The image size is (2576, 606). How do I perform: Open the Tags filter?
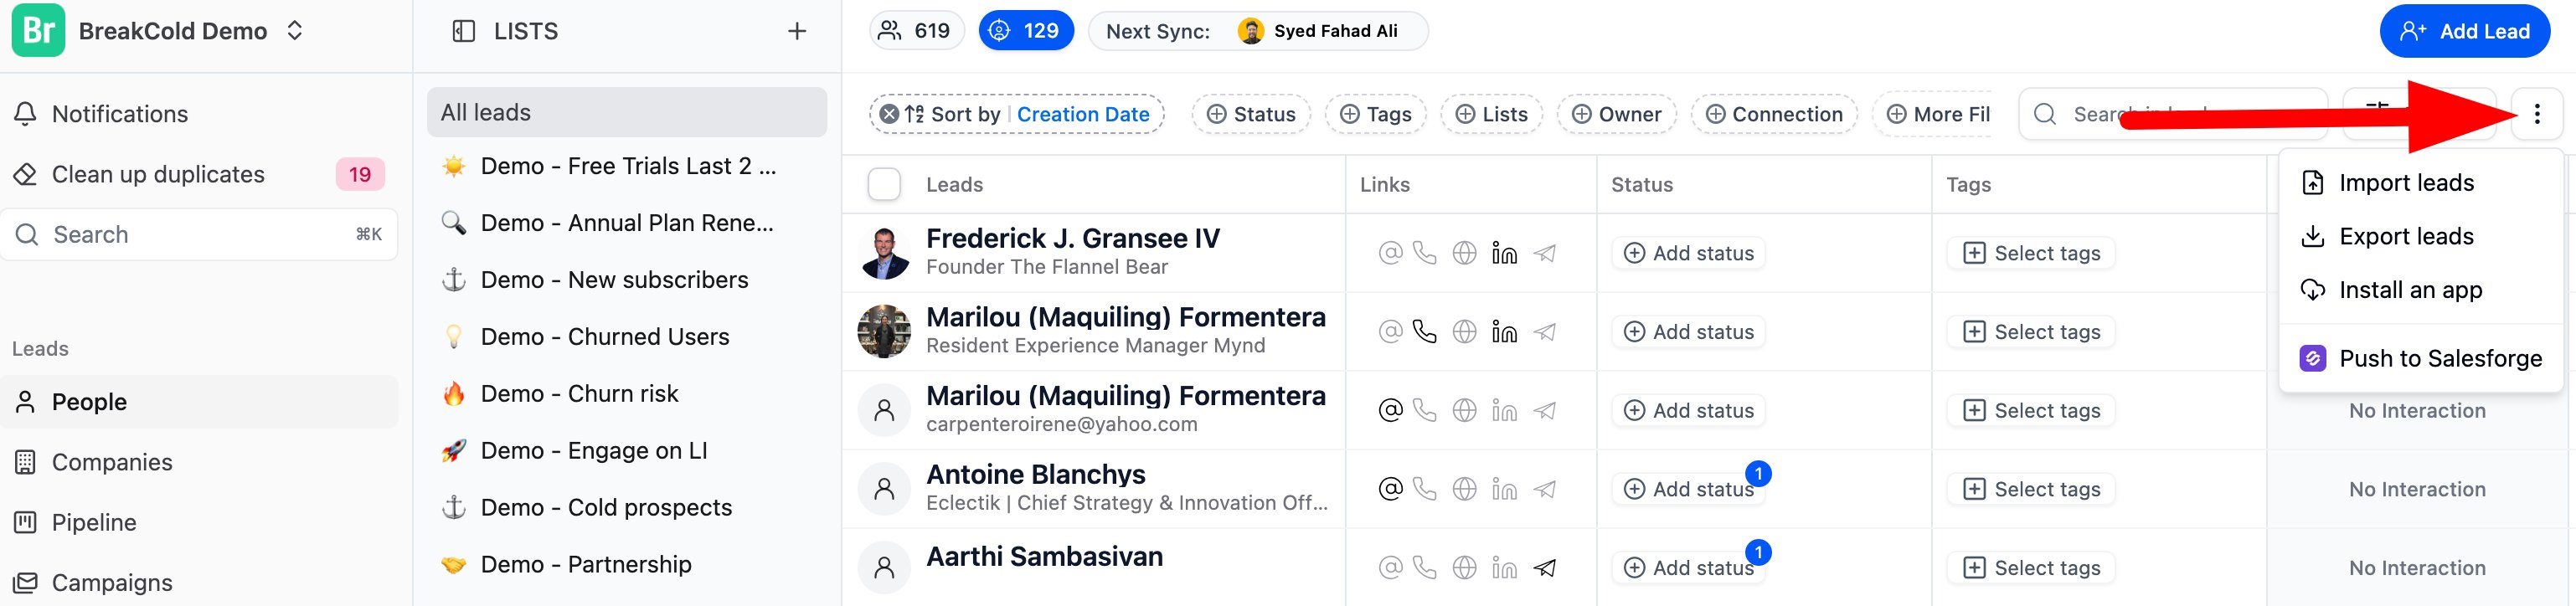1376,114
